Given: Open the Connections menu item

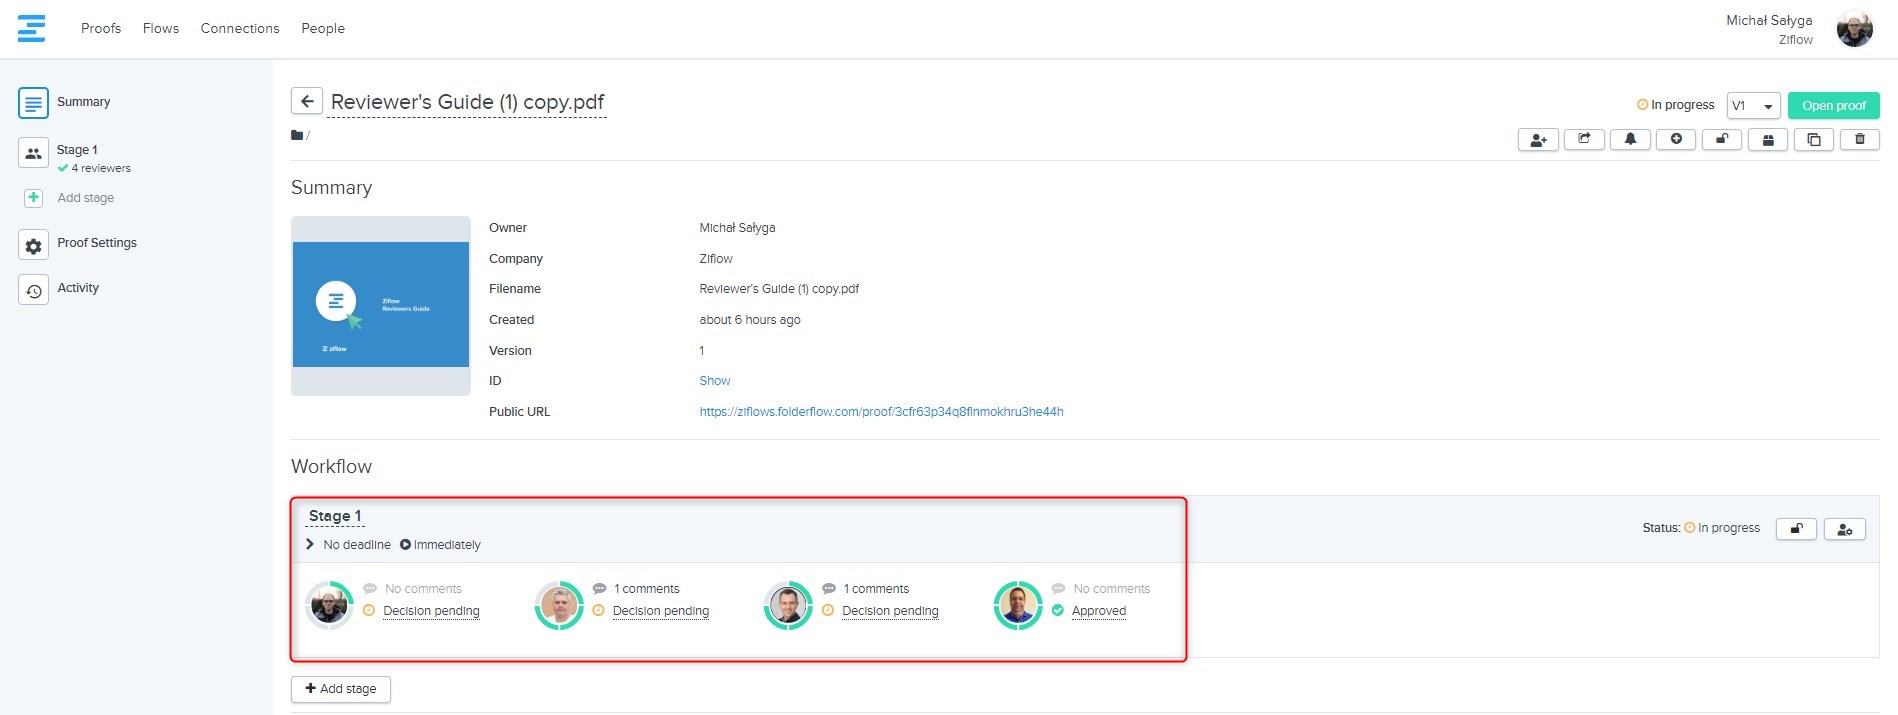Looking at the screenshot, I should point(240,28).
